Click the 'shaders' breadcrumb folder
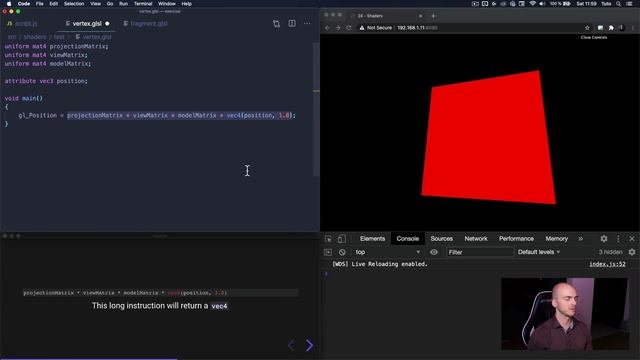The image size is (640, 360). click(35, 37)
